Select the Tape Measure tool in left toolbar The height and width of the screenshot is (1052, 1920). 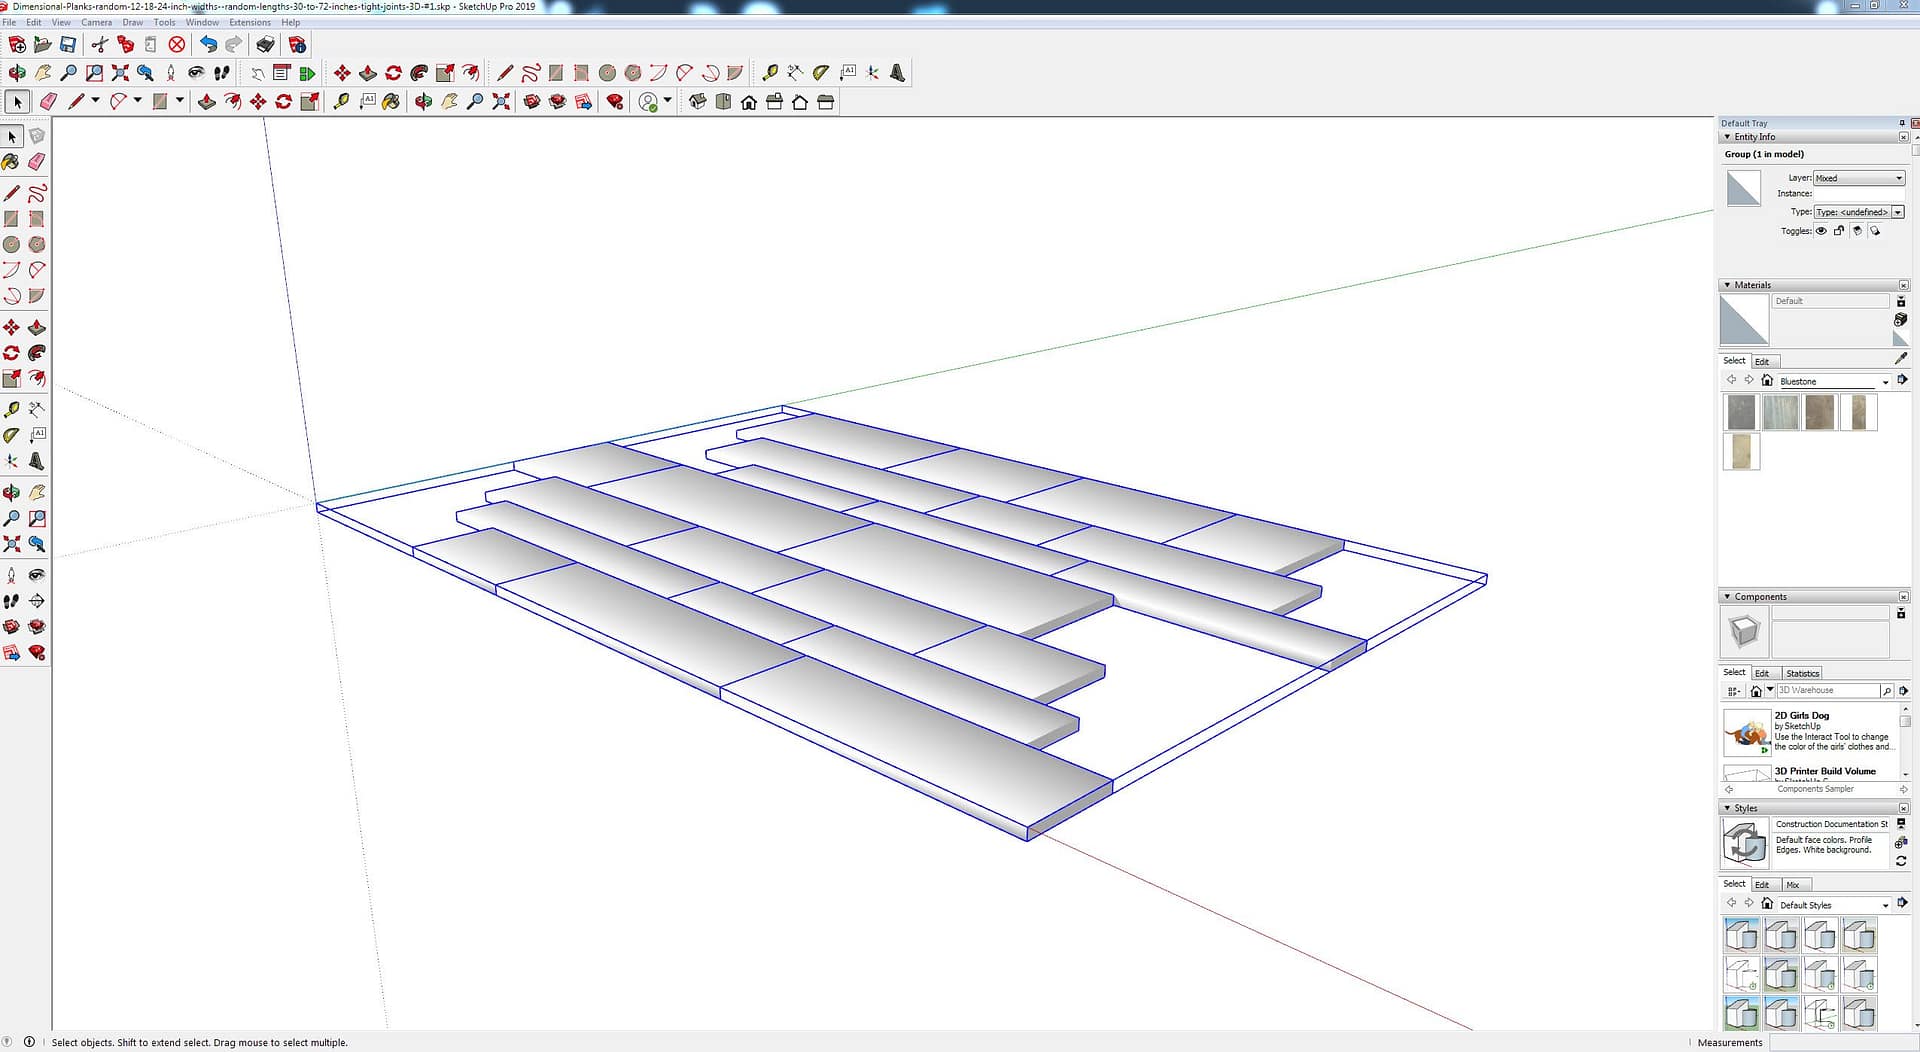pyautogui.click(x=11, y=409)
